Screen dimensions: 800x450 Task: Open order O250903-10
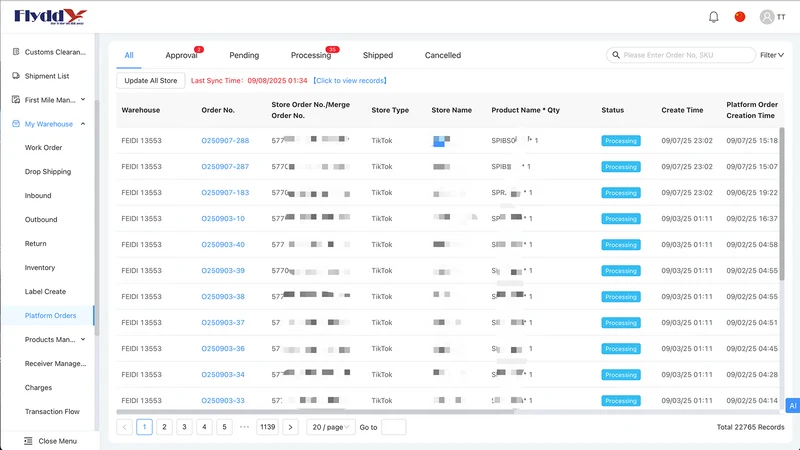tap(223, 218)
